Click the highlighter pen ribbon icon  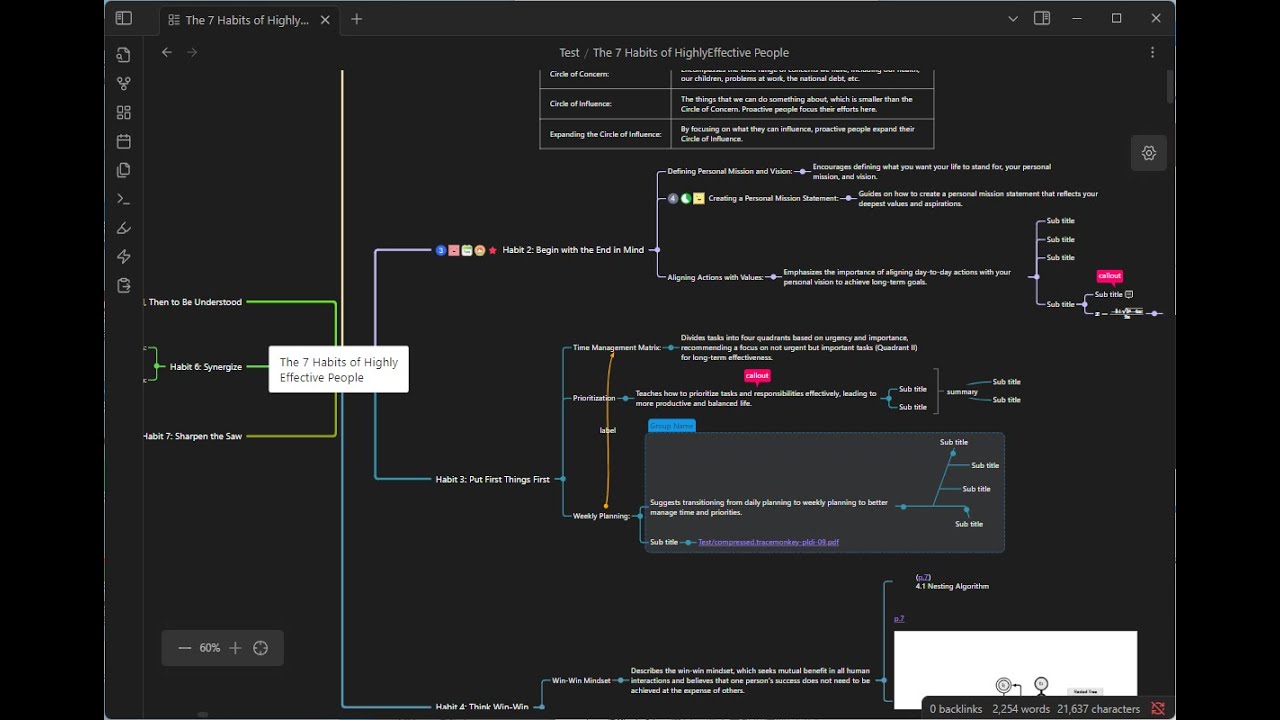[123, 228]
